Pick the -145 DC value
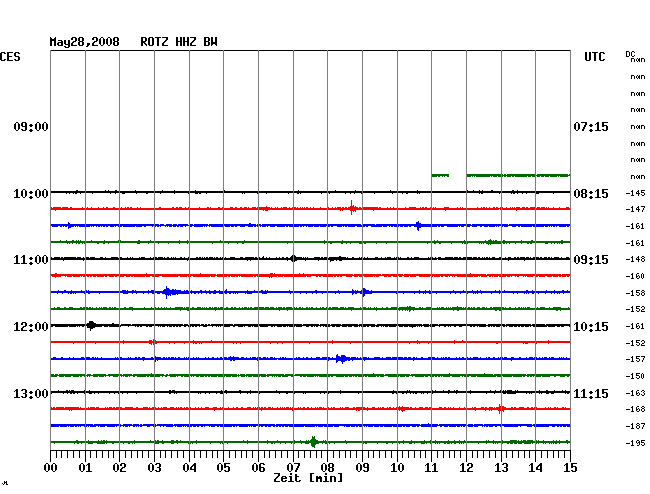This screenshot has width=650, height=494. click(635, 193)
